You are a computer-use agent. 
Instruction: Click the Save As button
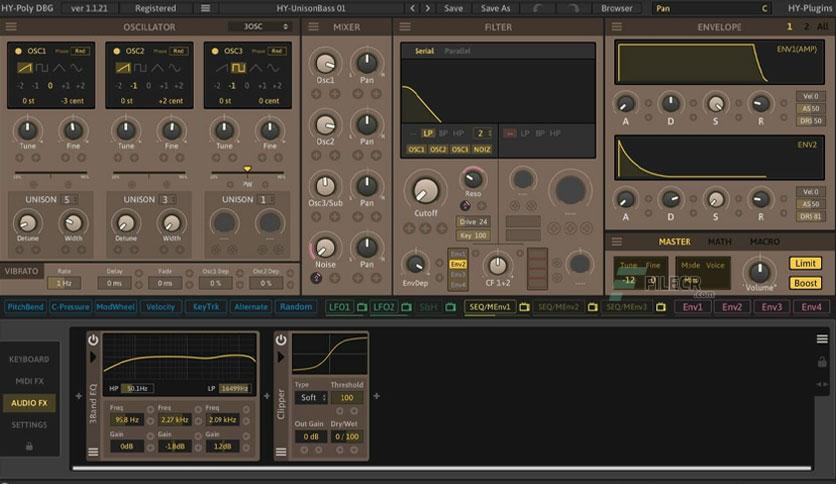495,8
